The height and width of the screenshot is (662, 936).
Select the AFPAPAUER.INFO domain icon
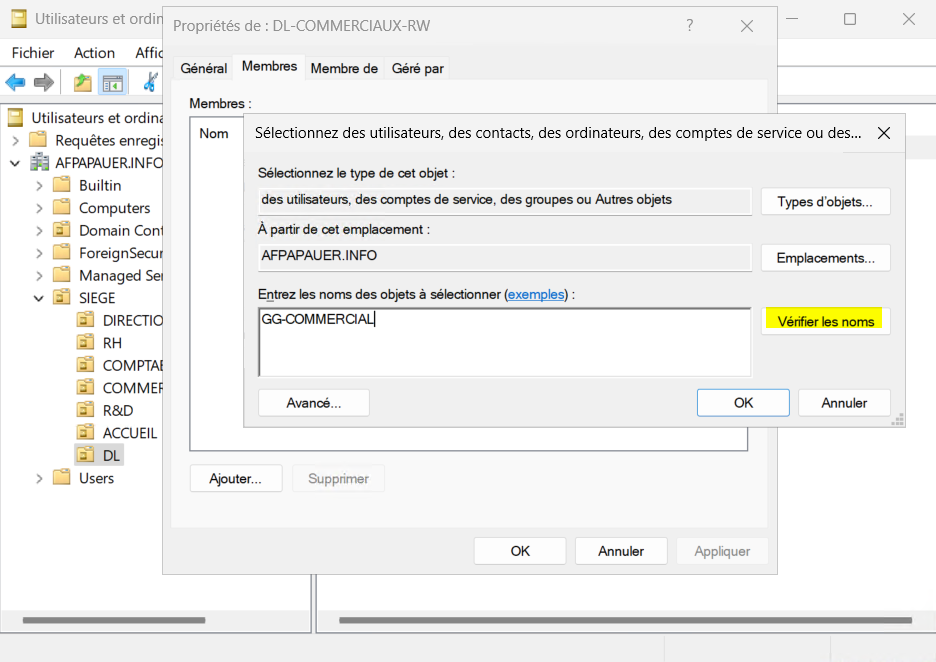click(x=40, y=163)
